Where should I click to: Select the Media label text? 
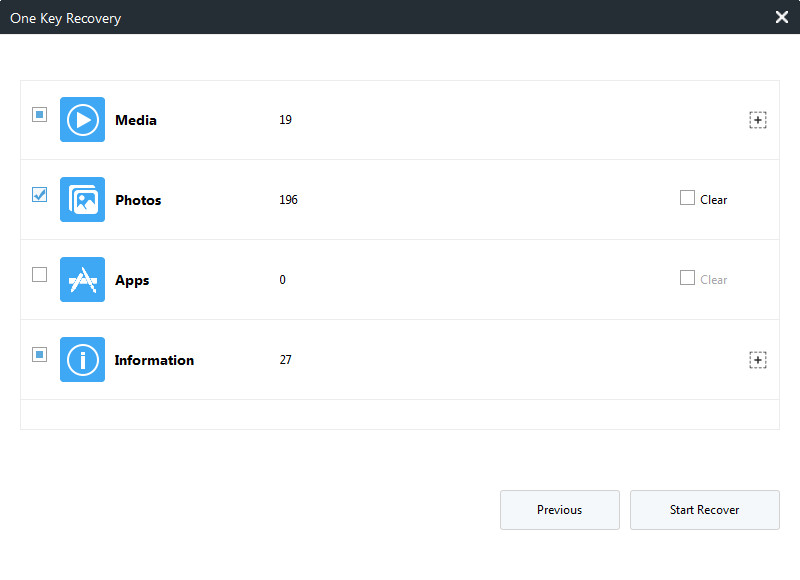[136, 120]
